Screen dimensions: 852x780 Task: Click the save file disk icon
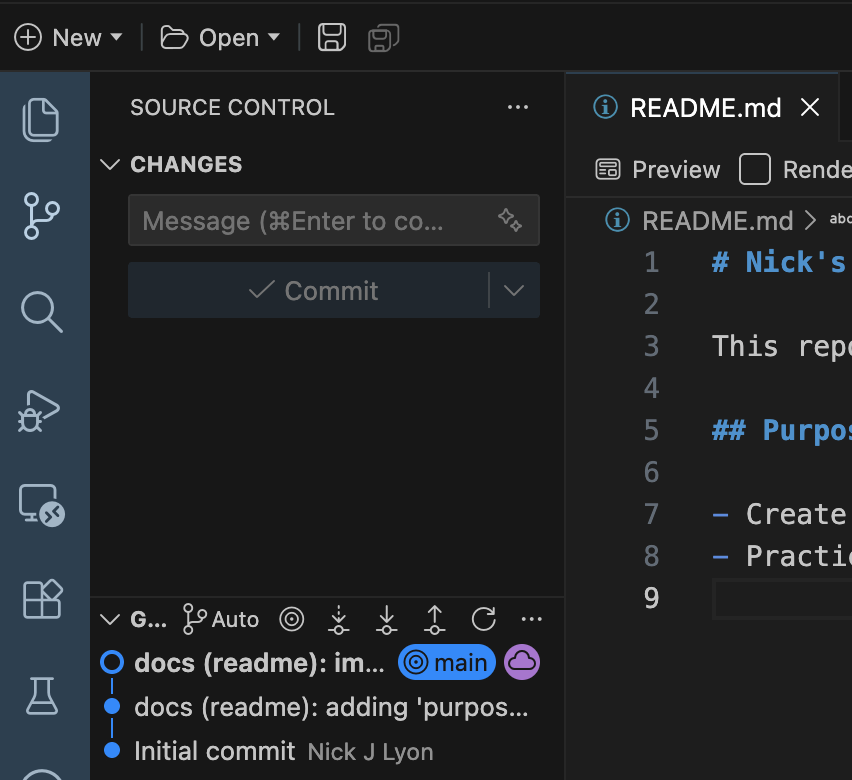point(332,38)
